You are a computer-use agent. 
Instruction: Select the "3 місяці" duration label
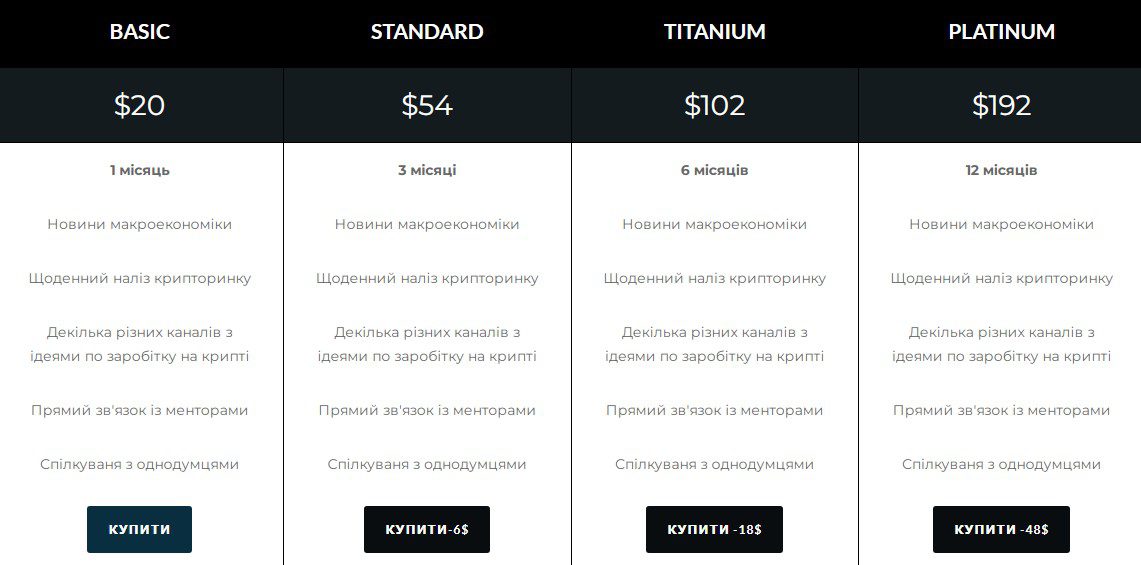click(427, 170)
